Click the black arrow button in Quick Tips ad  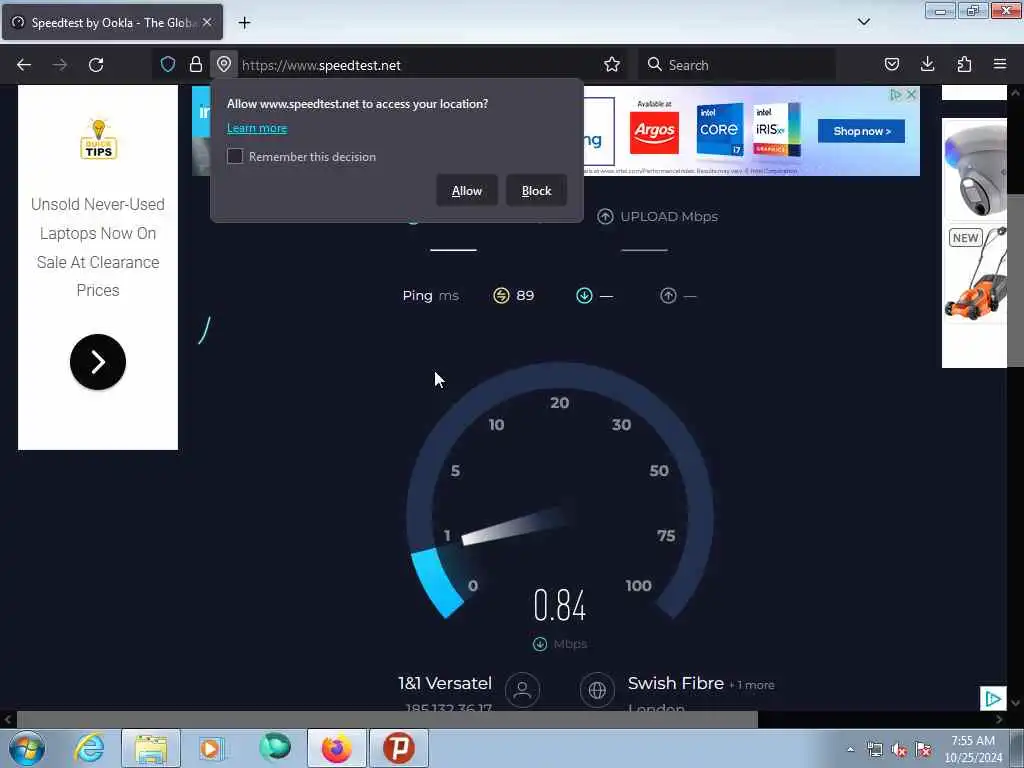point(98,362)
